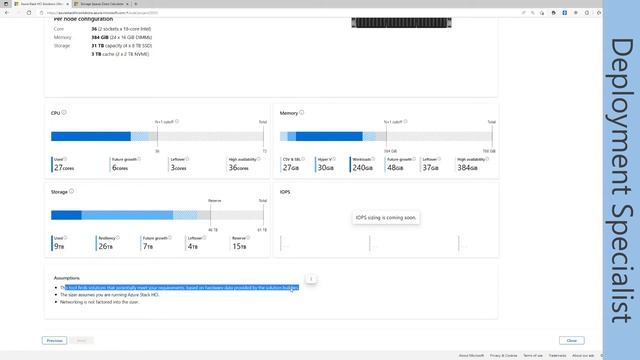Click 'Networking is not factored into the sizer'
This screenshot has height=360, width=640.
pos(100,302)
